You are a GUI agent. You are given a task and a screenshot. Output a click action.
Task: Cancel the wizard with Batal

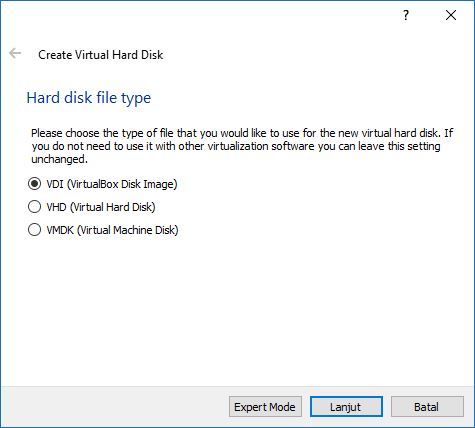point(427,407)
